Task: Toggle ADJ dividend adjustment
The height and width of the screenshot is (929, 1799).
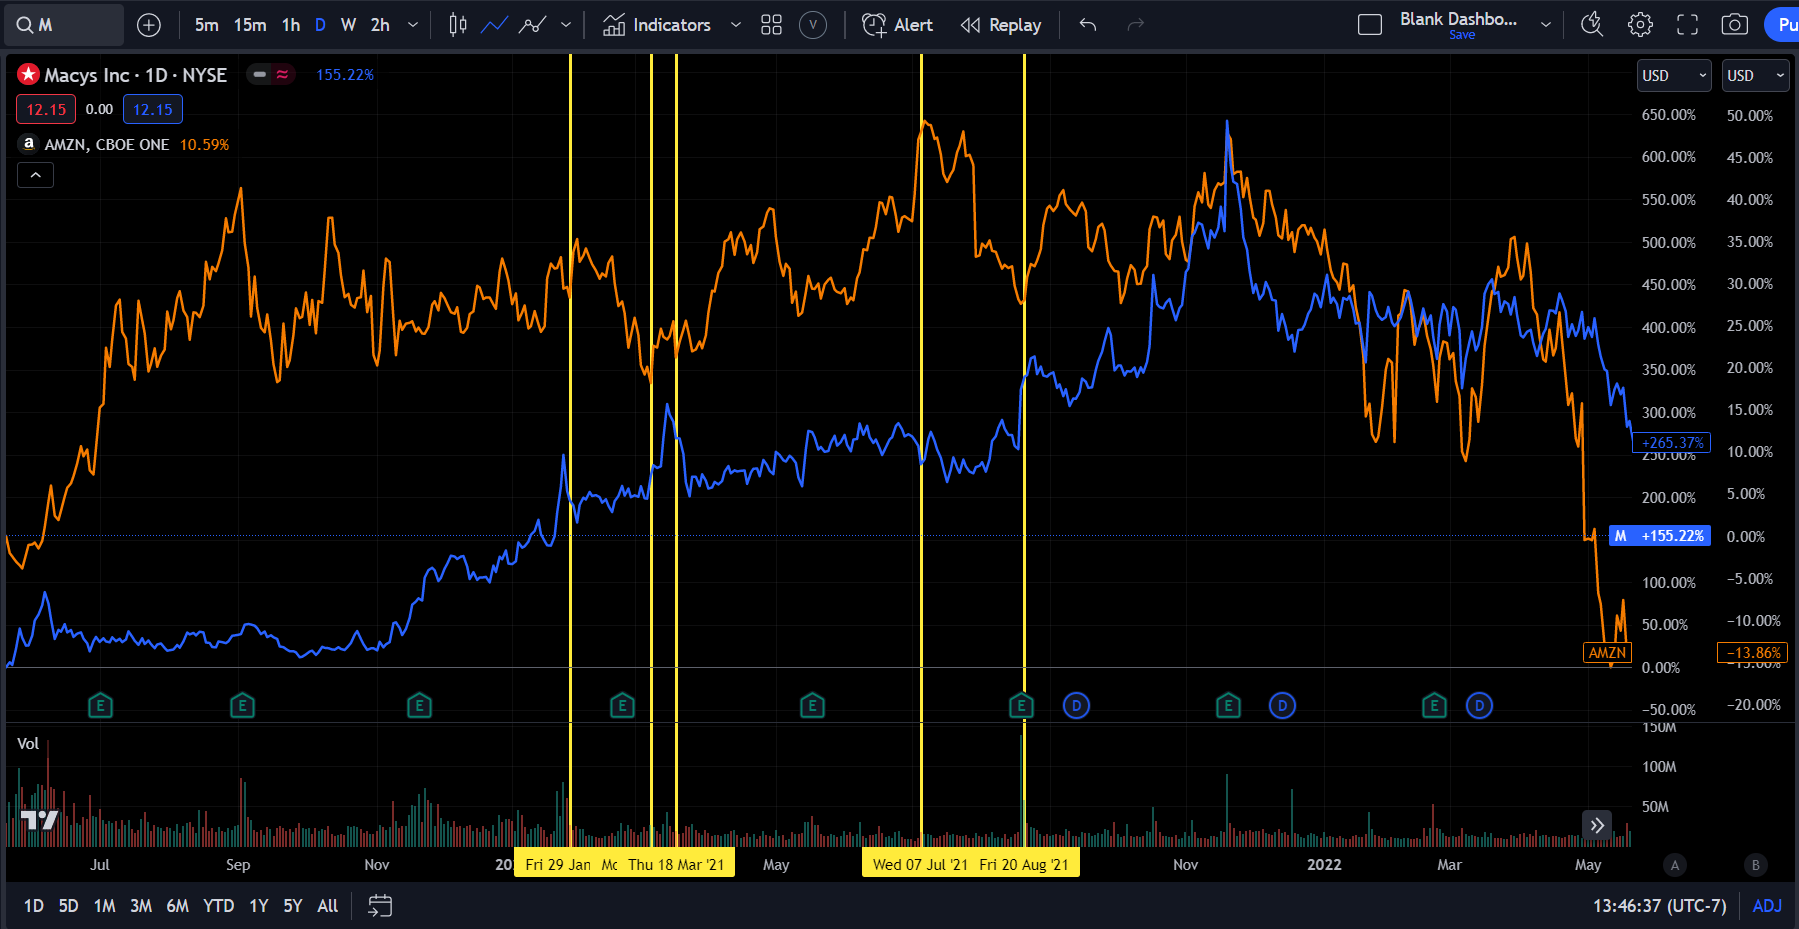Action: coord(1767,906)
